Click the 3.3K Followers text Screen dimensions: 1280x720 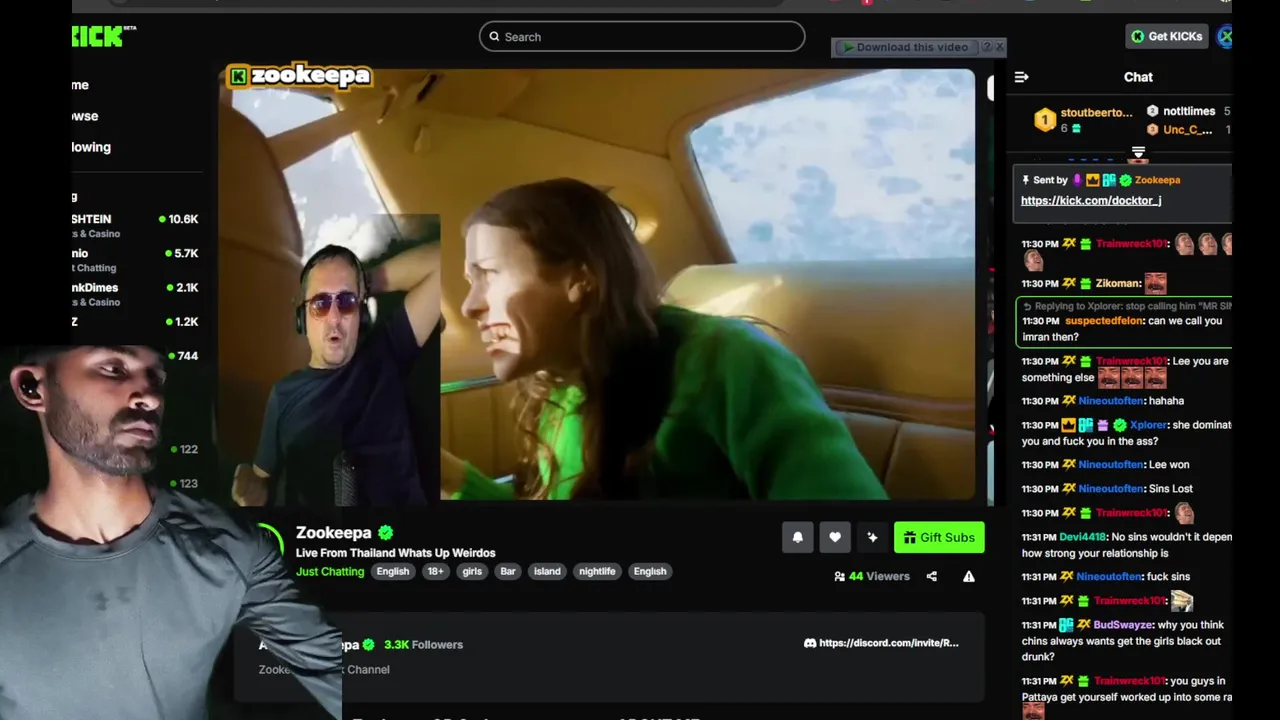point(423,645)
